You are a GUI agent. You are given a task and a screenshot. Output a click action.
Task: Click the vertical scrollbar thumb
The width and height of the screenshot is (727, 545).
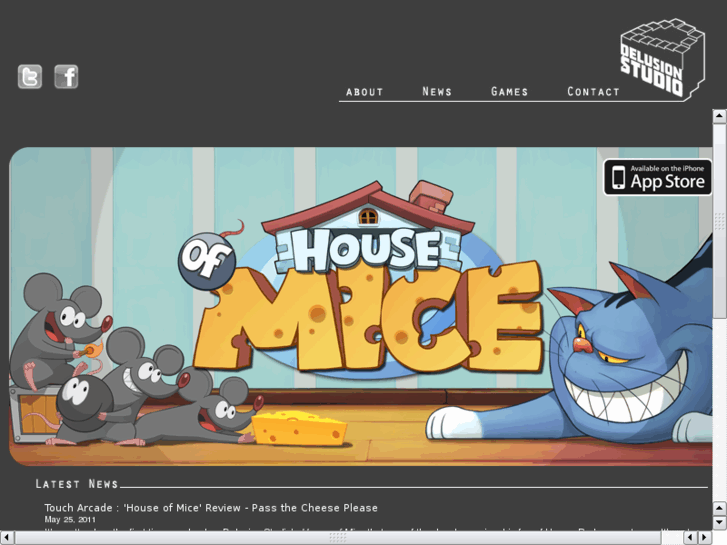click(x=720, y=221)
